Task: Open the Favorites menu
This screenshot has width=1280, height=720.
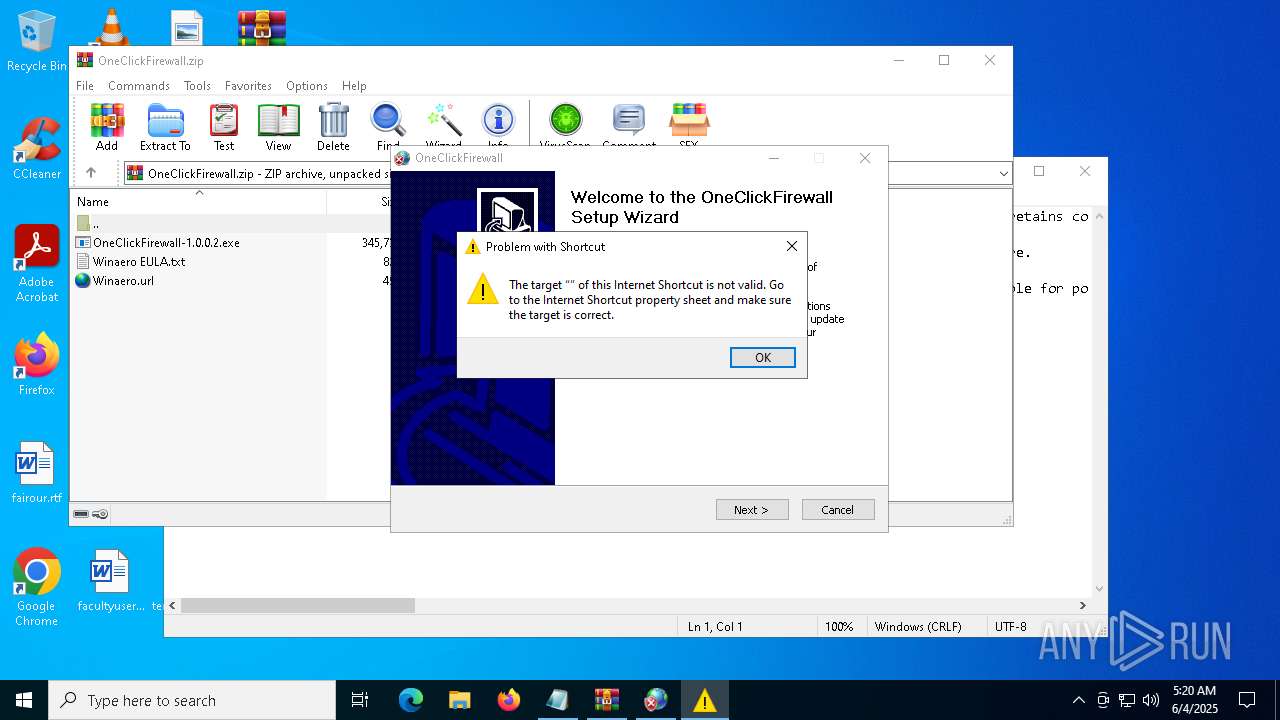Action: [x=248, y=86]
